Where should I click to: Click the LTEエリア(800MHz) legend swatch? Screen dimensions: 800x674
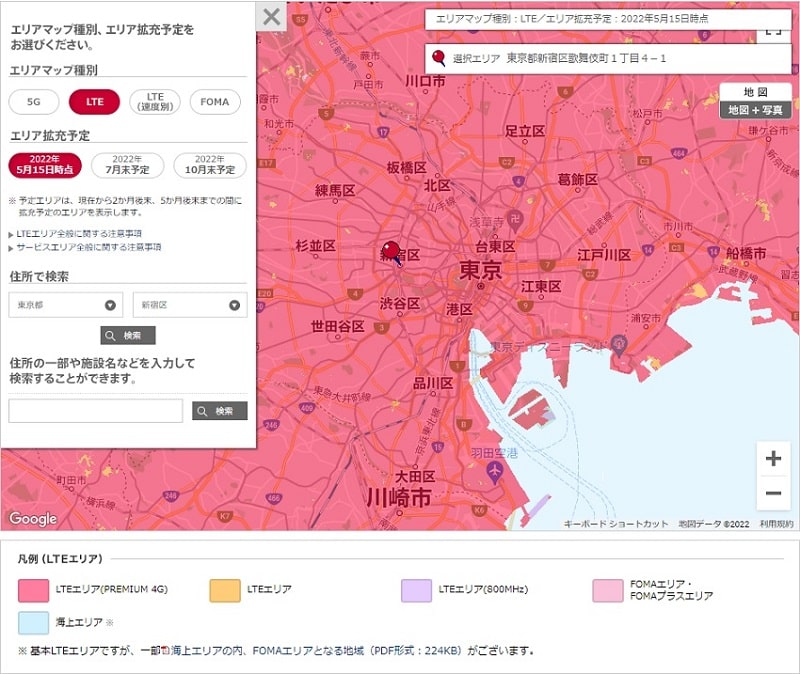416,591
